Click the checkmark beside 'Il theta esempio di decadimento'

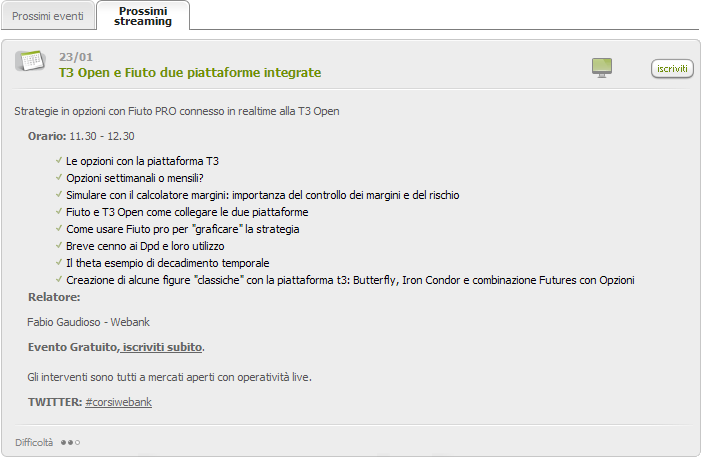click(x=59, y=262)
